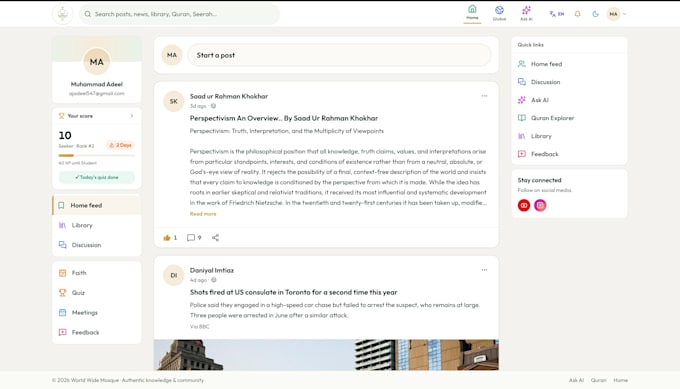Open the Toronto news post image

tap(326, 355)
